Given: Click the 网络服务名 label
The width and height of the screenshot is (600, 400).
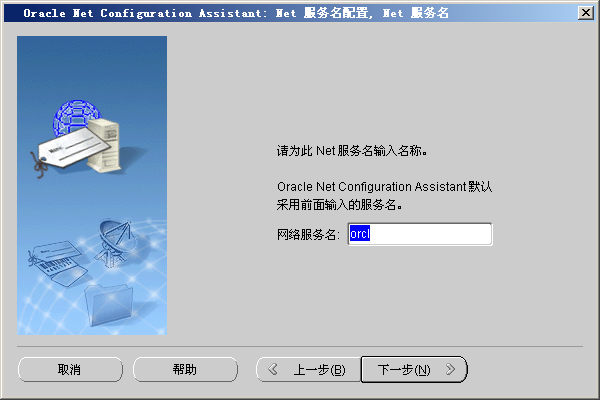Looking at the screenshot, I should click(x=308, y=234).
